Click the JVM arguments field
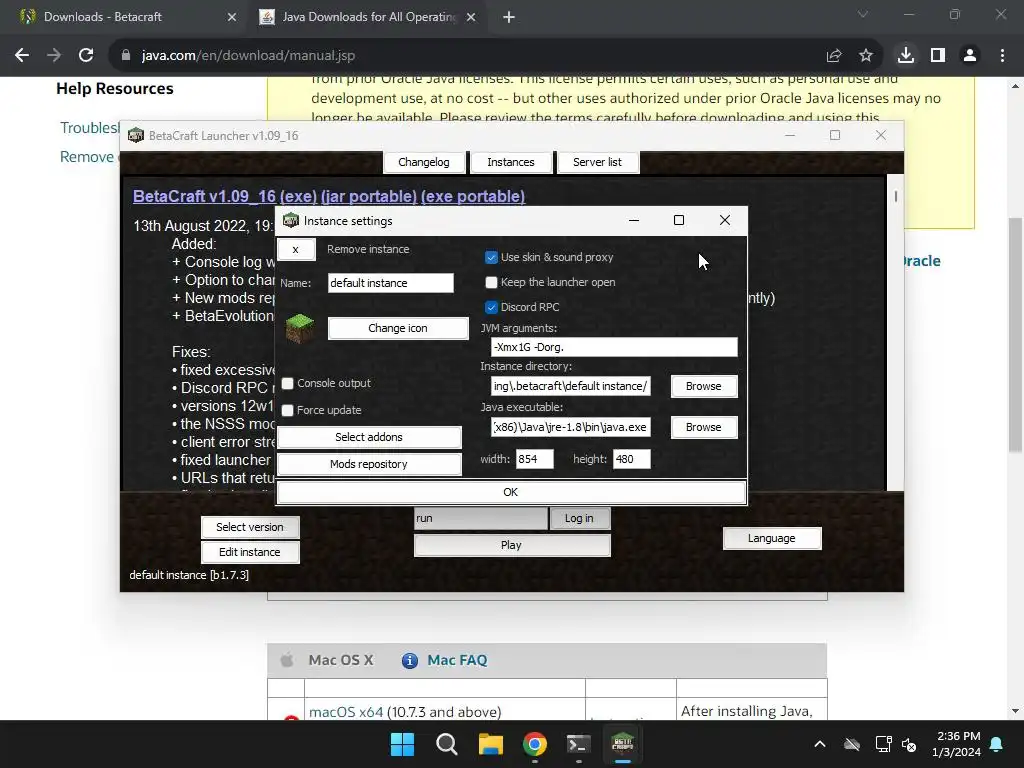 click(614, 347)
